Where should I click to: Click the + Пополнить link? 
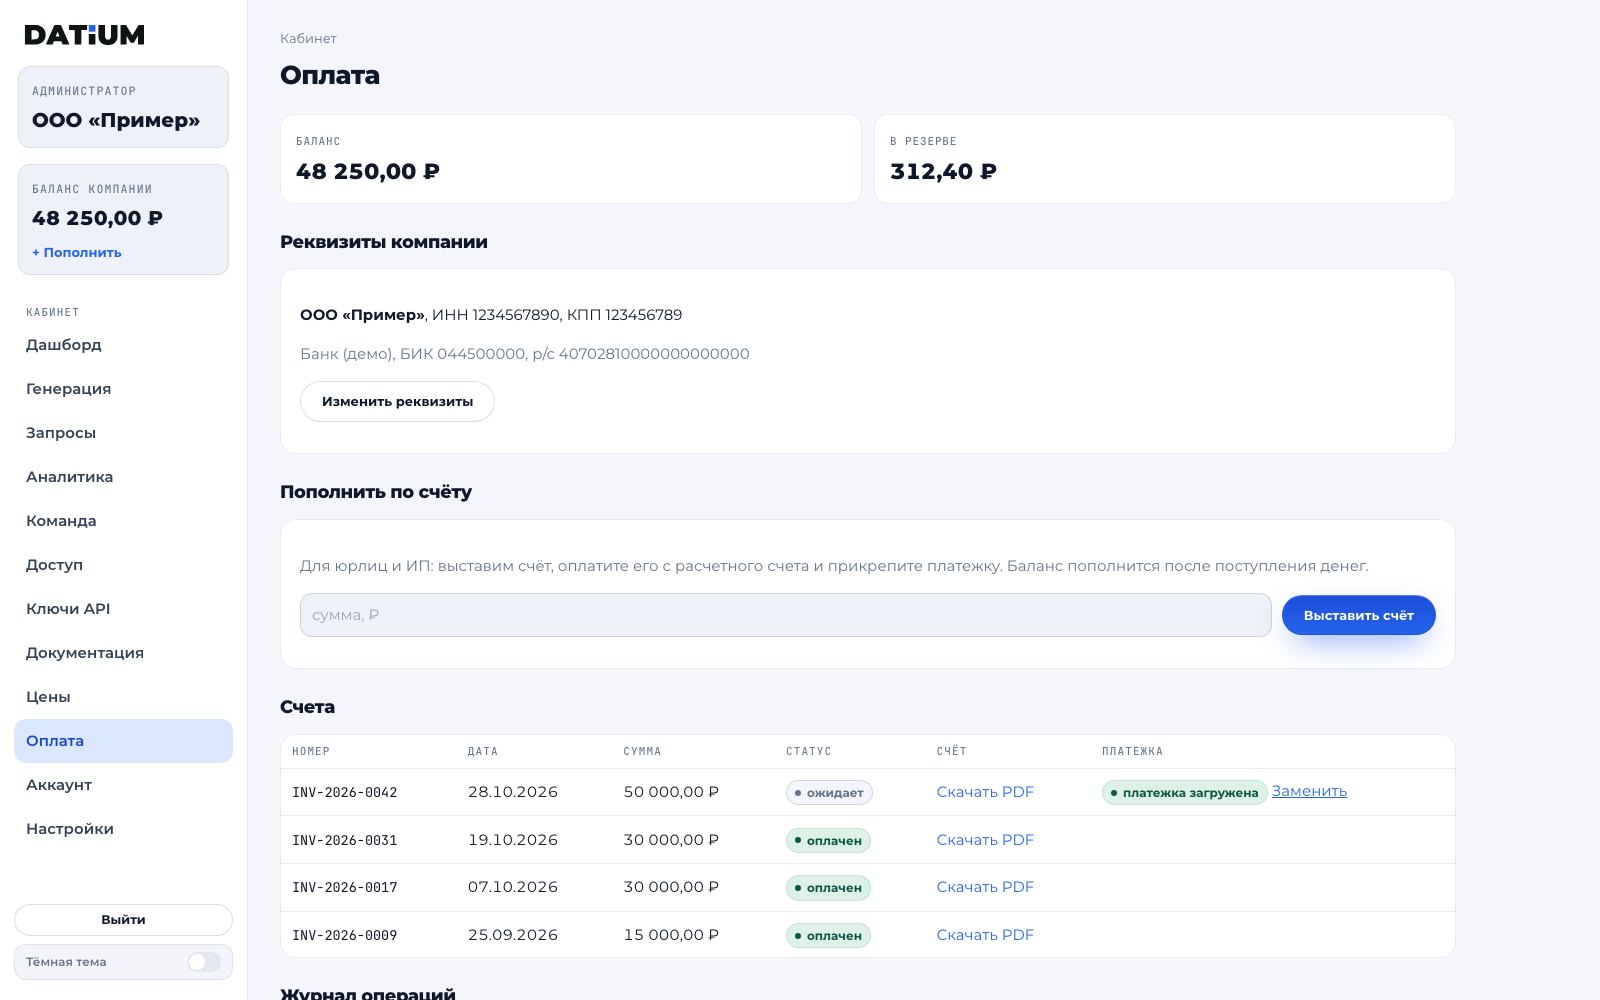(77, 253)
